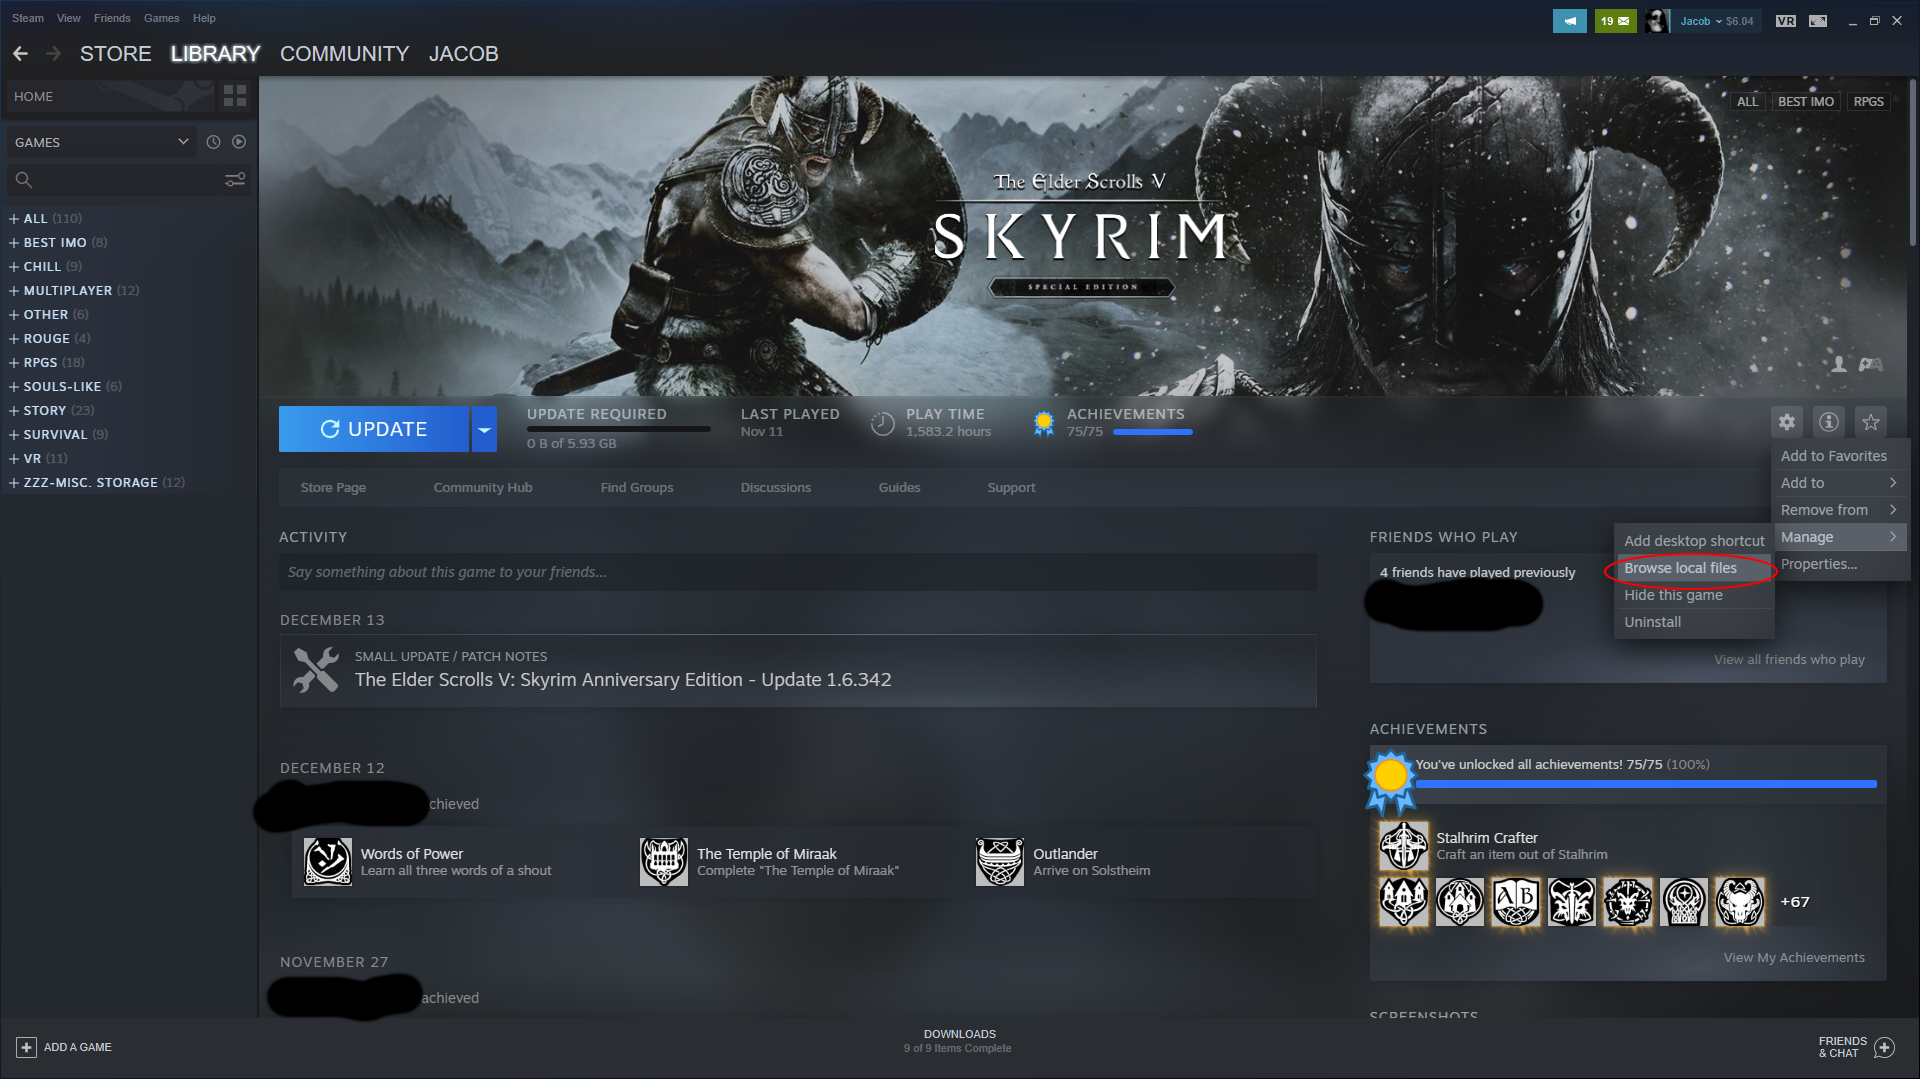Select Browse local files
This screenshot has width=1920, height=1079.
(x=1694, y=568)
